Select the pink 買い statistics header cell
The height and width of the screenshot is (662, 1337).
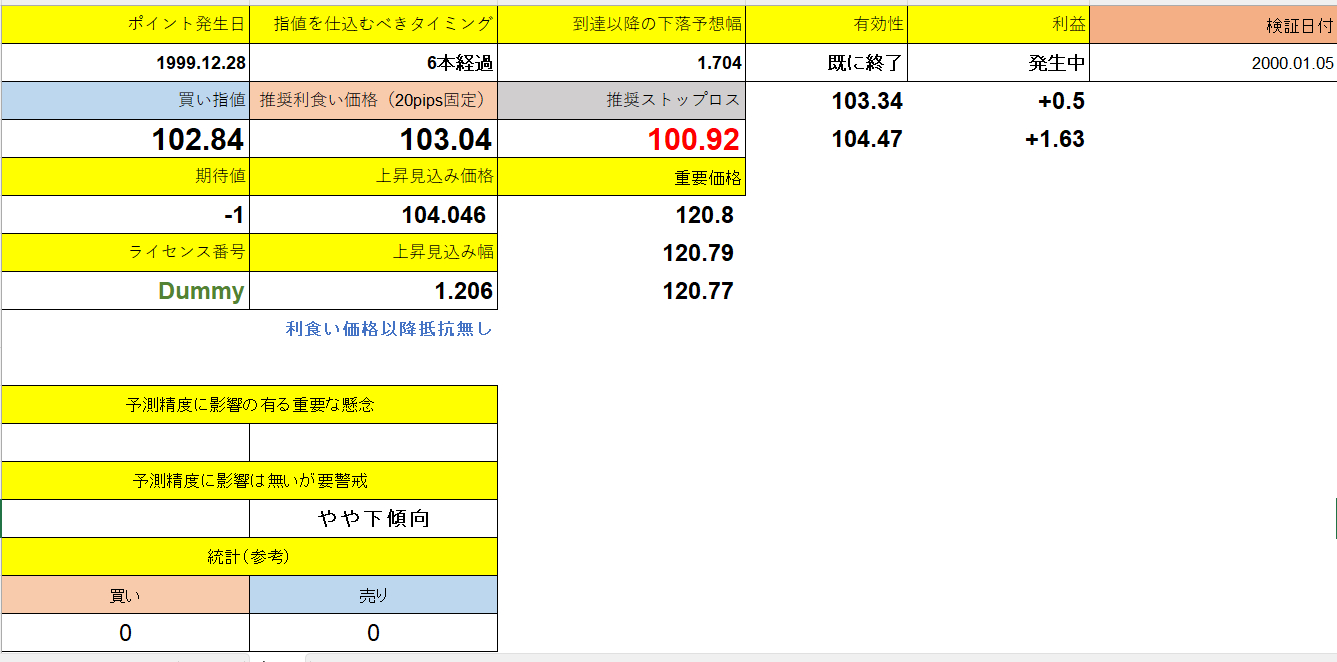pos(125,594)
